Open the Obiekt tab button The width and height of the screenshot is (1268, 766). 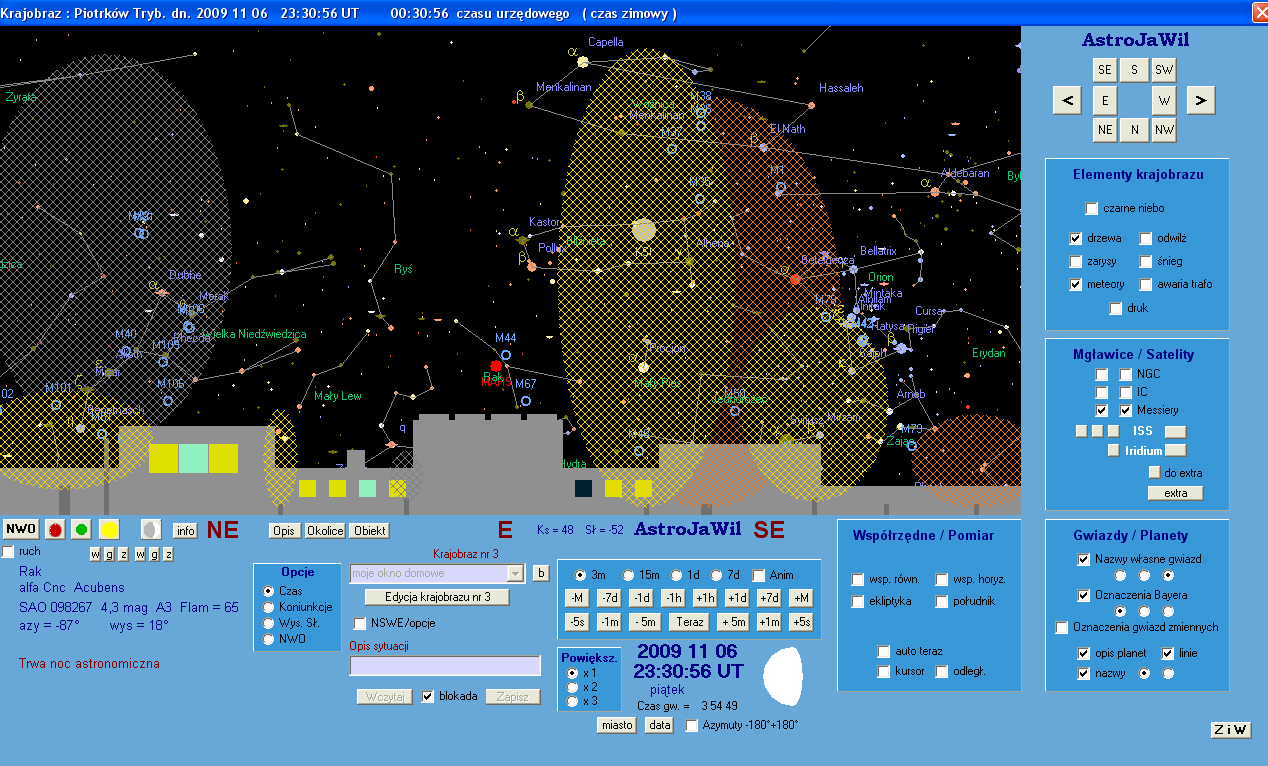[370, 531]
